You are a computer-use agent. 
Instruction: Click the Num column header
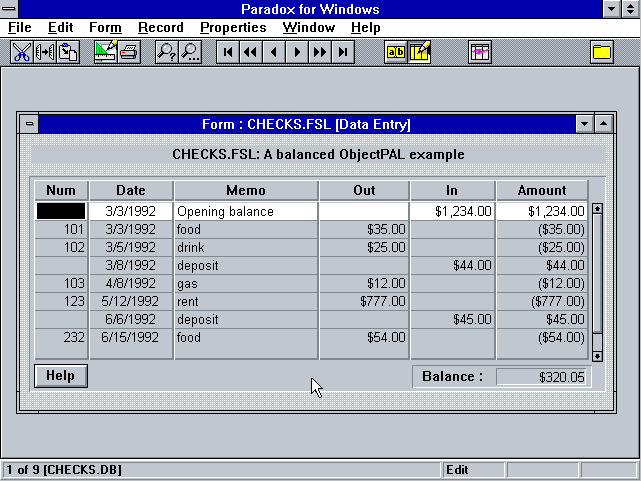pyautogui.click(x=61, y=190)
